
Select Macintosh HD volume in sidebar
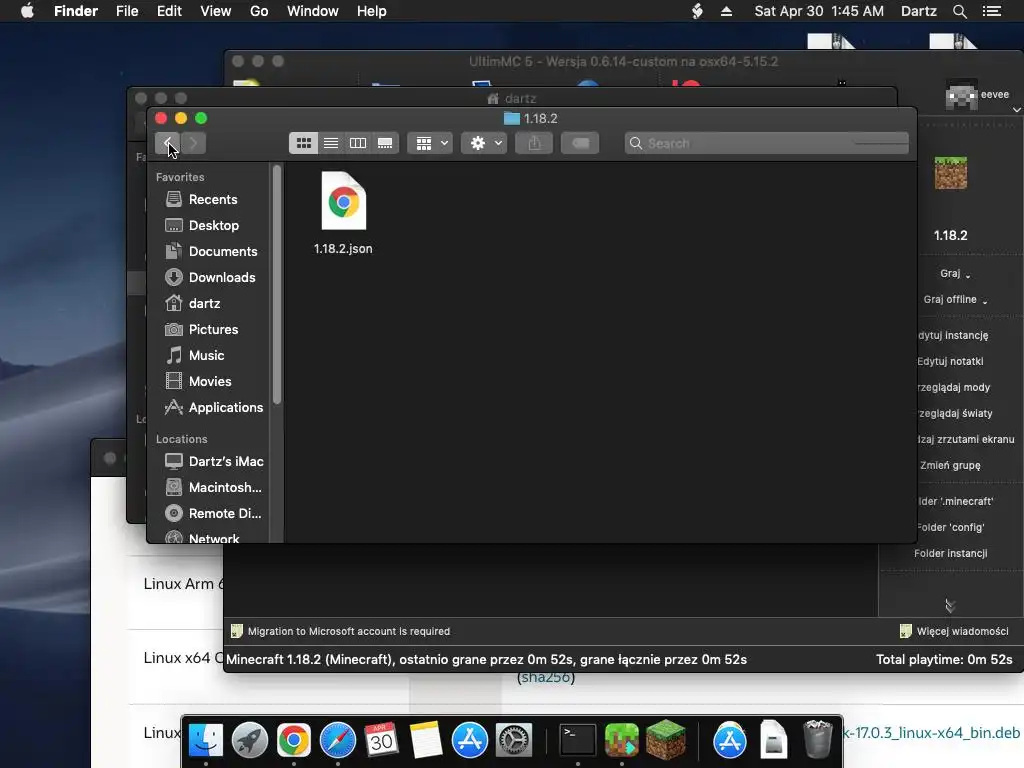pyautogui.click(x=225, y=487)
